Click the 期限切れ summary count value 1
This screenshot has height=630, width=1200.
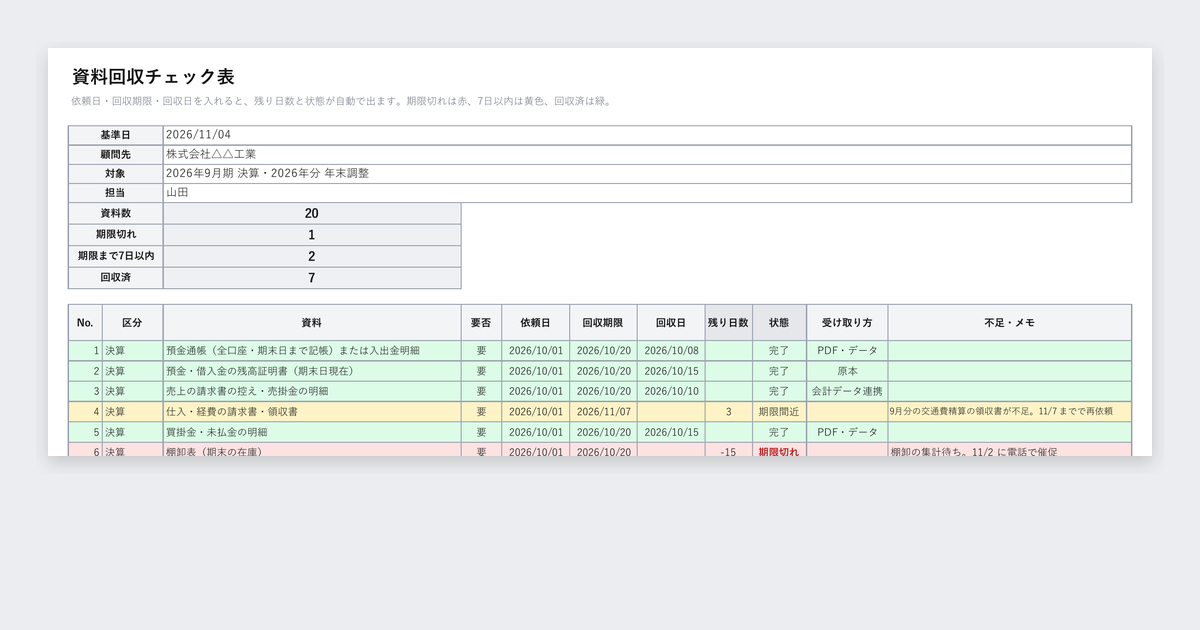click(x=312, y=235)
